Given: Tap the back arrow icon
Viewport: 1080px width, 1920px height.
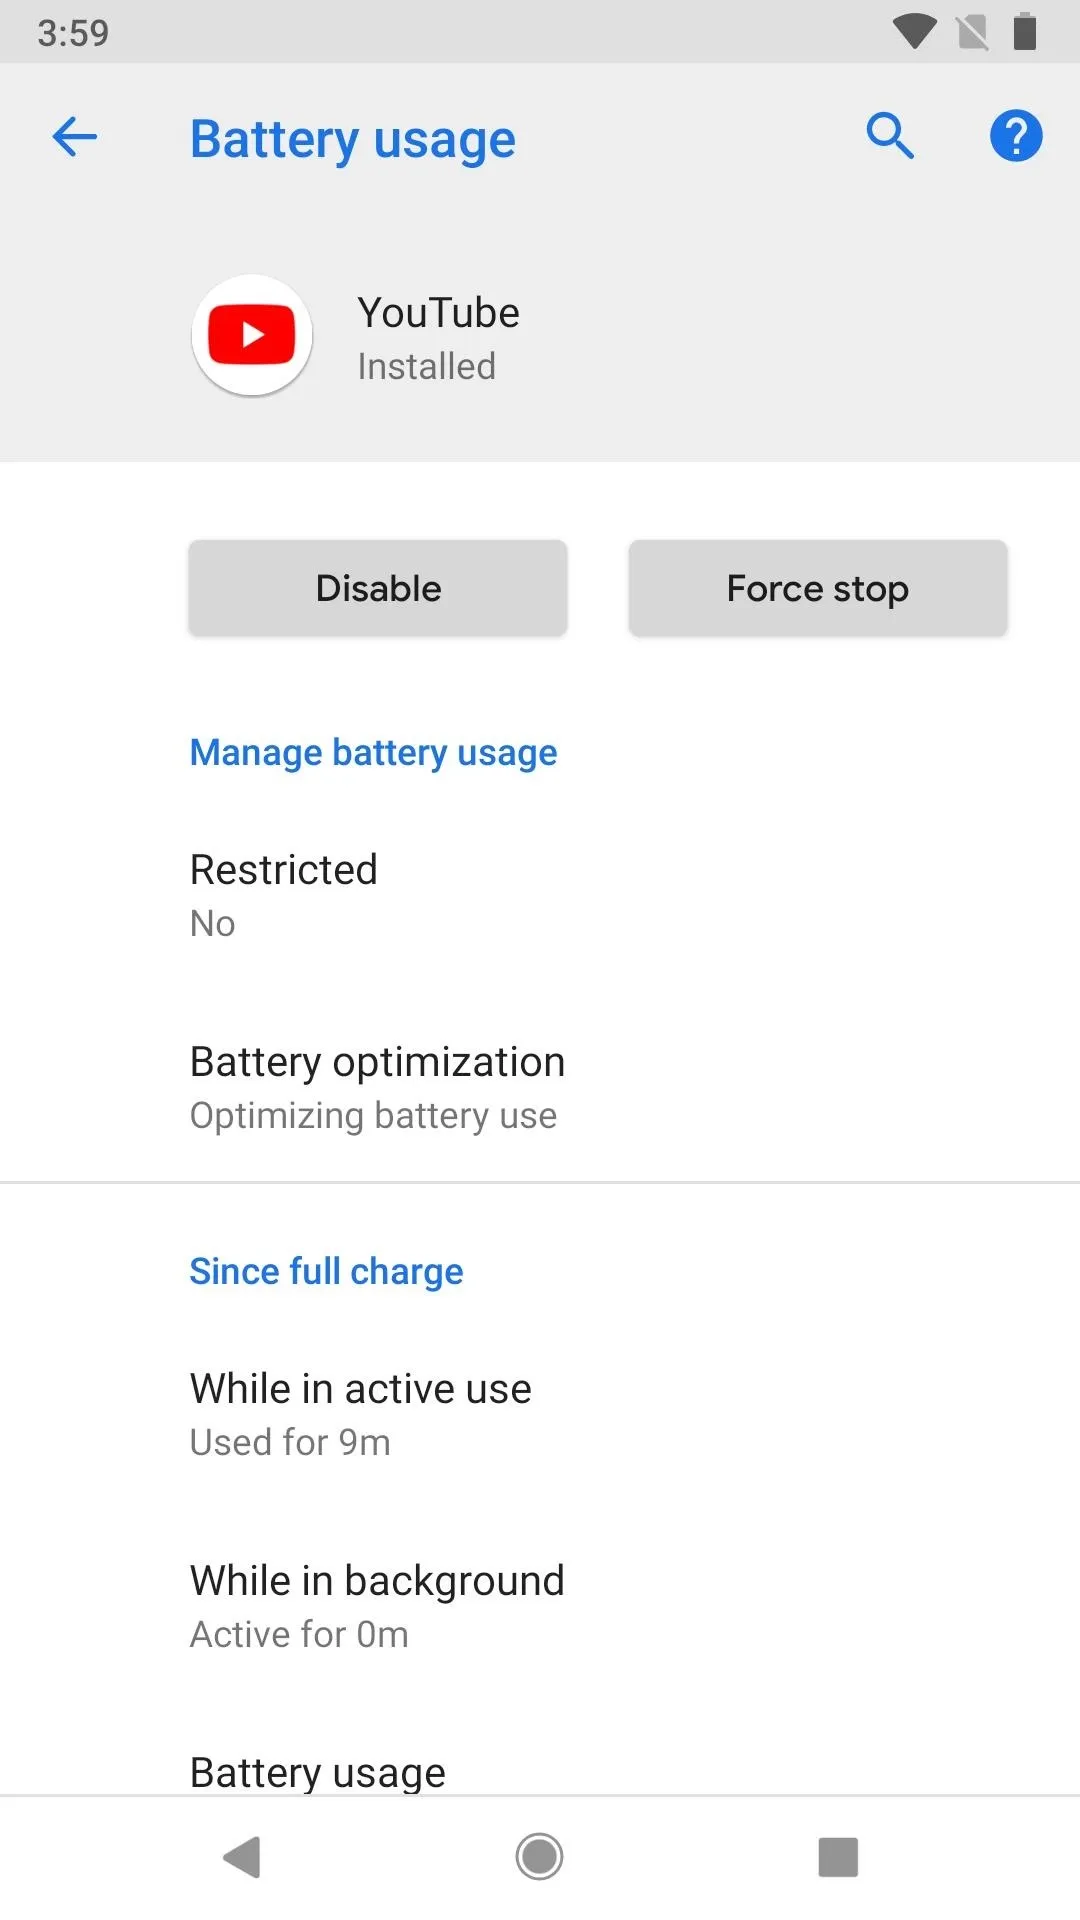Looking at the screenshot, I should [74, 137].
